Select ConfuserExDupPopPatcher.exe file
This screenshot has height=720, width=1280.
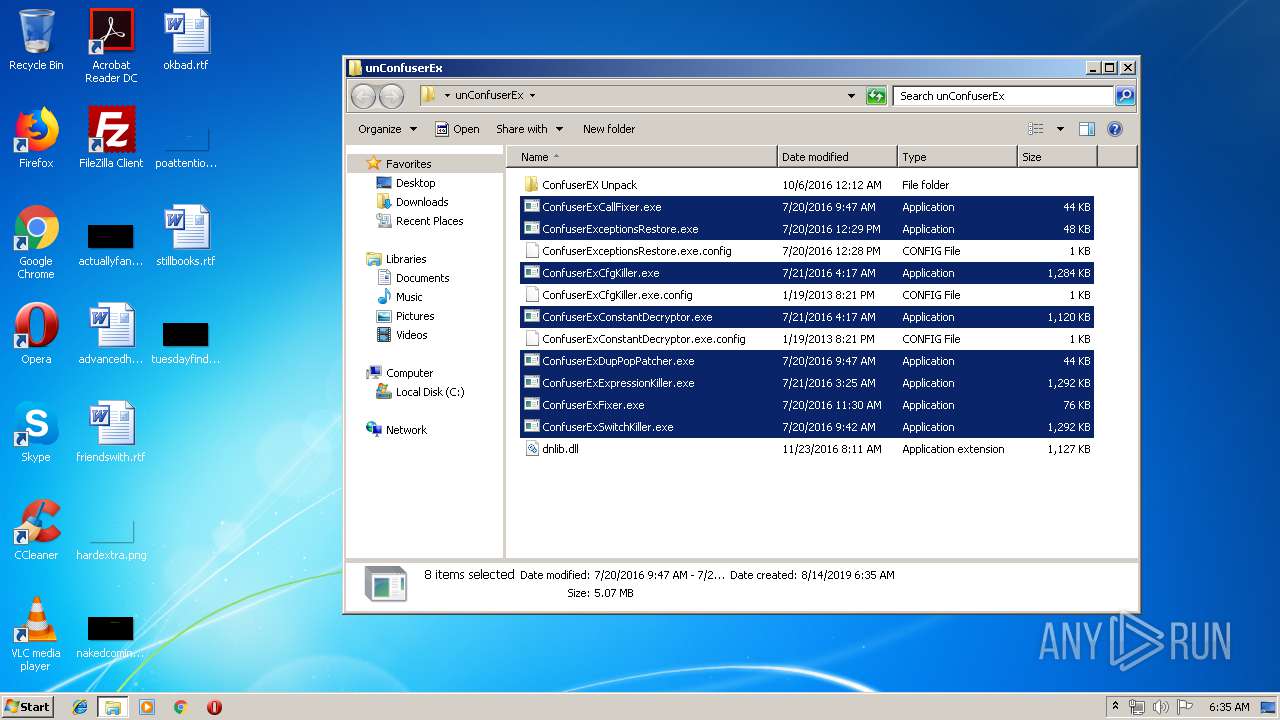pyautogui.click(x=806, y=361)
